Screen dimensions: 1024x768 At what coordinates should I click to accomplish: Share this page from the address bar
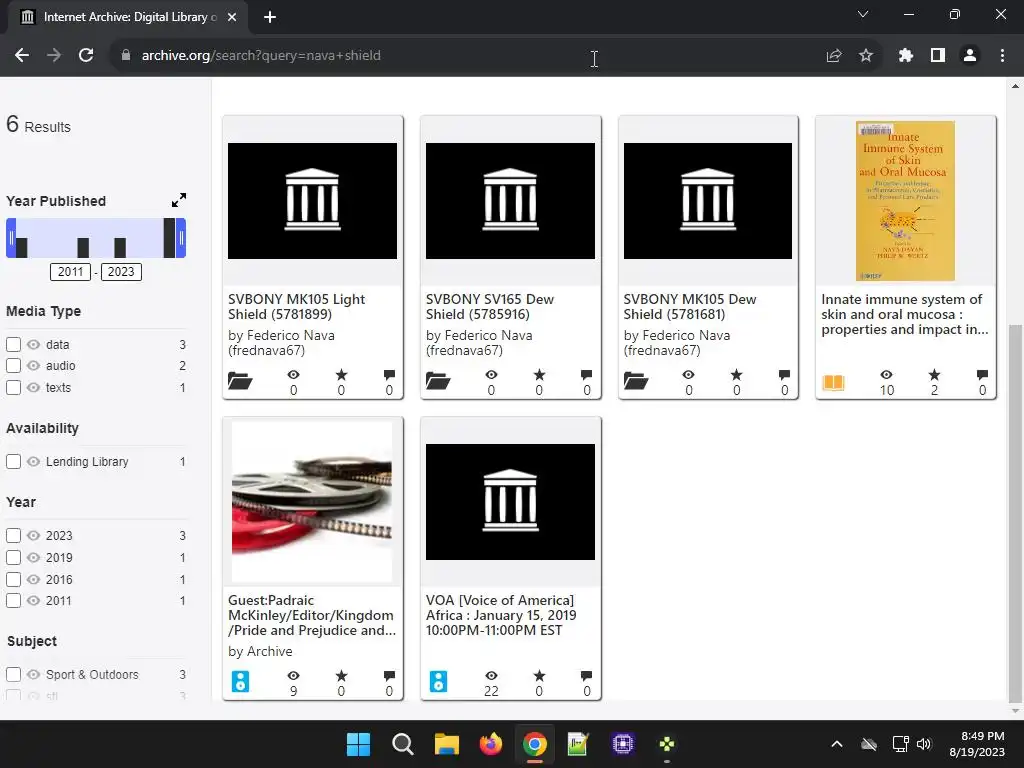point(834,56)
